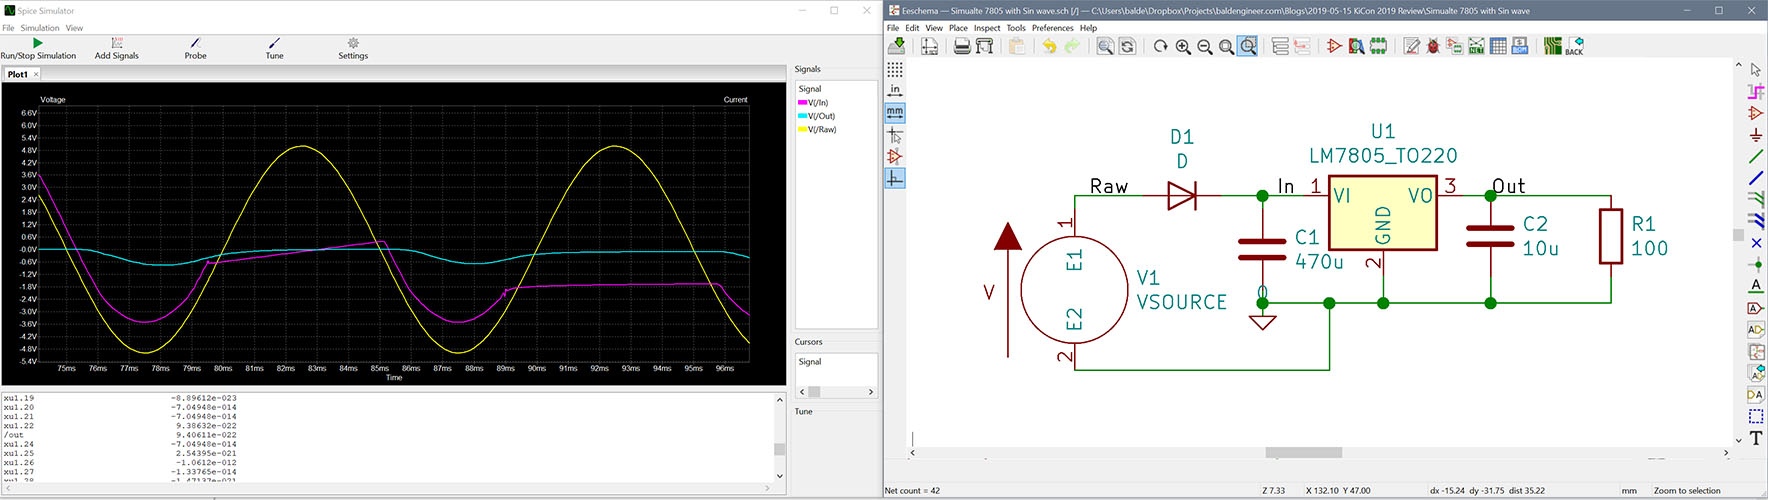Start the Run/Stop Simulation button
This screenshot has width=1768, height=500.
pos(38,49)
